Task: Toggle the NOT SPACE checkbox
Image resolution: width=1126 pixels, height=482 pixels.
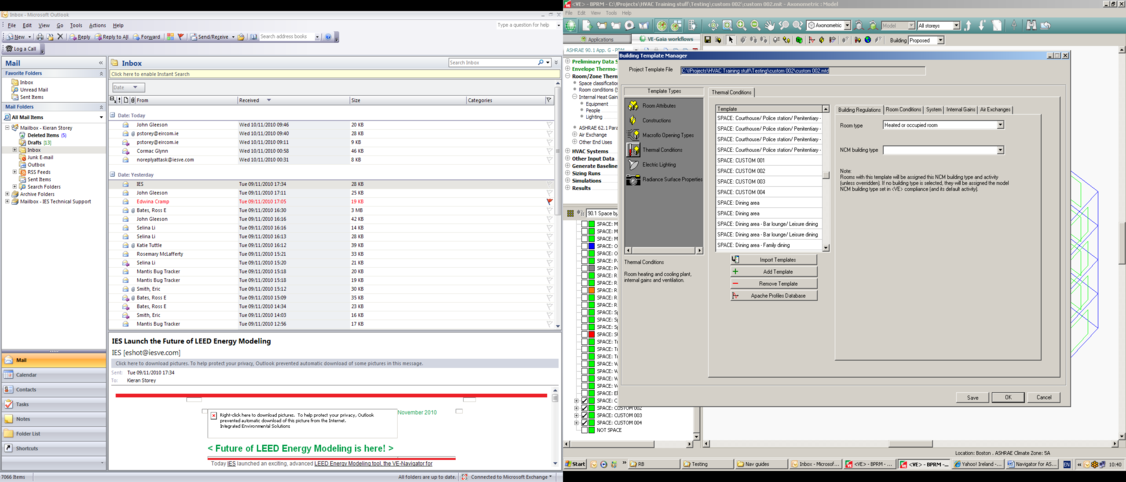Action: tap(585, 430)
